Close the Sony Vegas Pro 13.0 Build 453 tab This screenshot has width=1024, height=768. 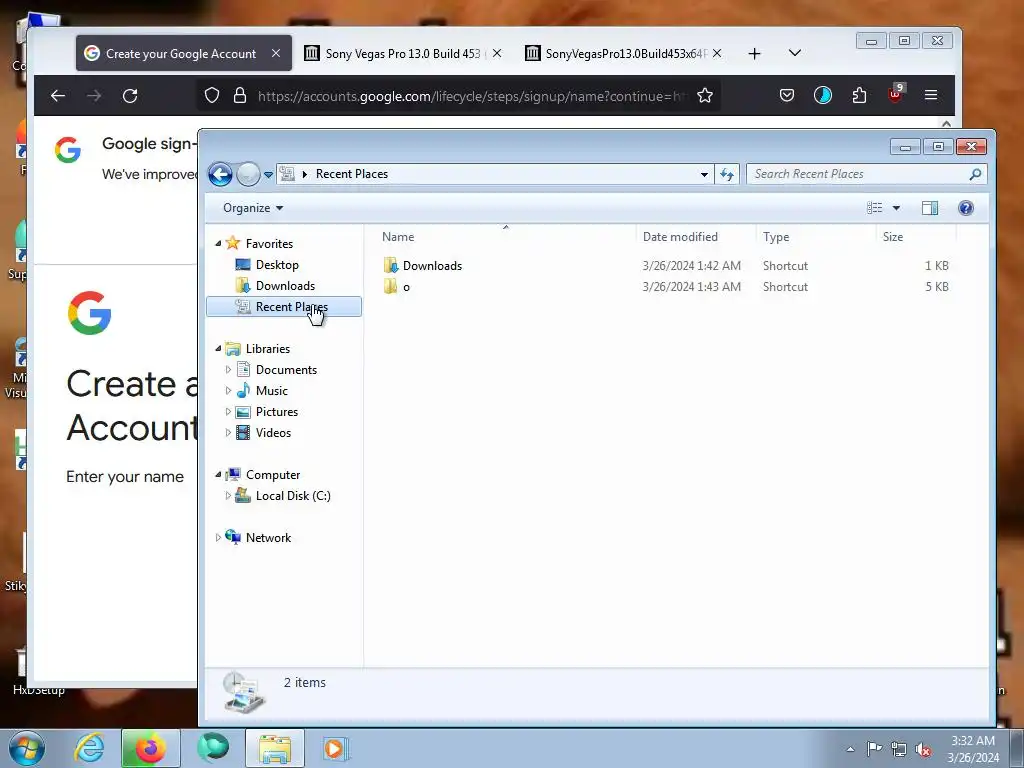[x=497, y=54]
